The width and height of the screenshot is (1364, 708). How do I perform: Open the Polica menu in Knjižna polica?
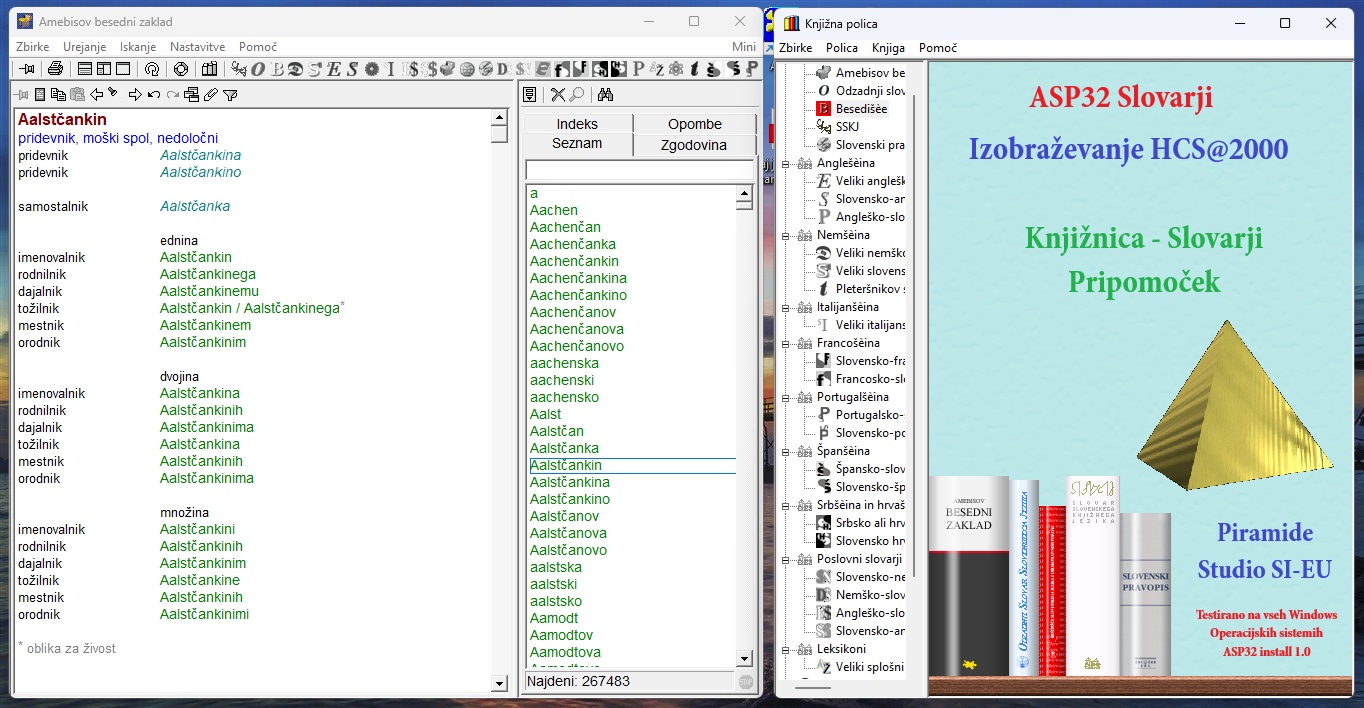842,48
